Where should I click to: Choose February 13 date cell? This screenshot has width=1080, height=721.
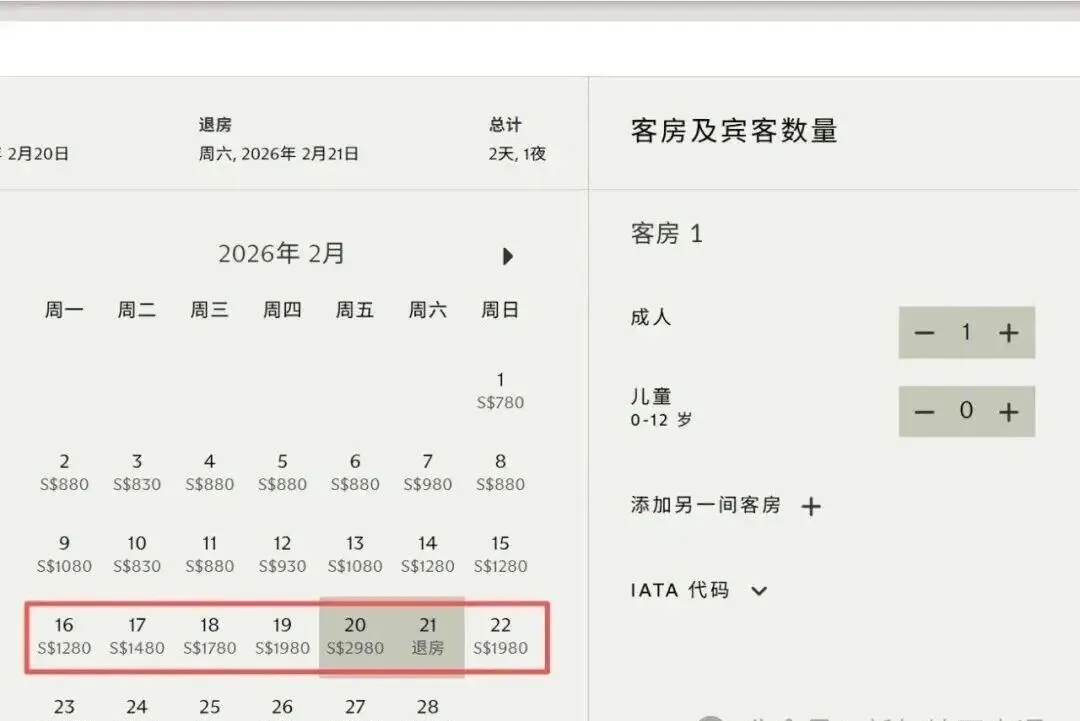tap(355, 554)
